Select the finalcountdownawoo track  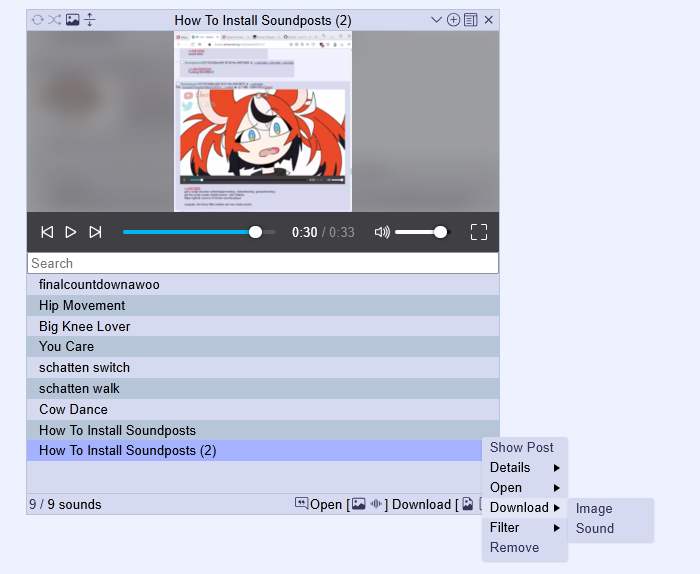coord(263,285)
